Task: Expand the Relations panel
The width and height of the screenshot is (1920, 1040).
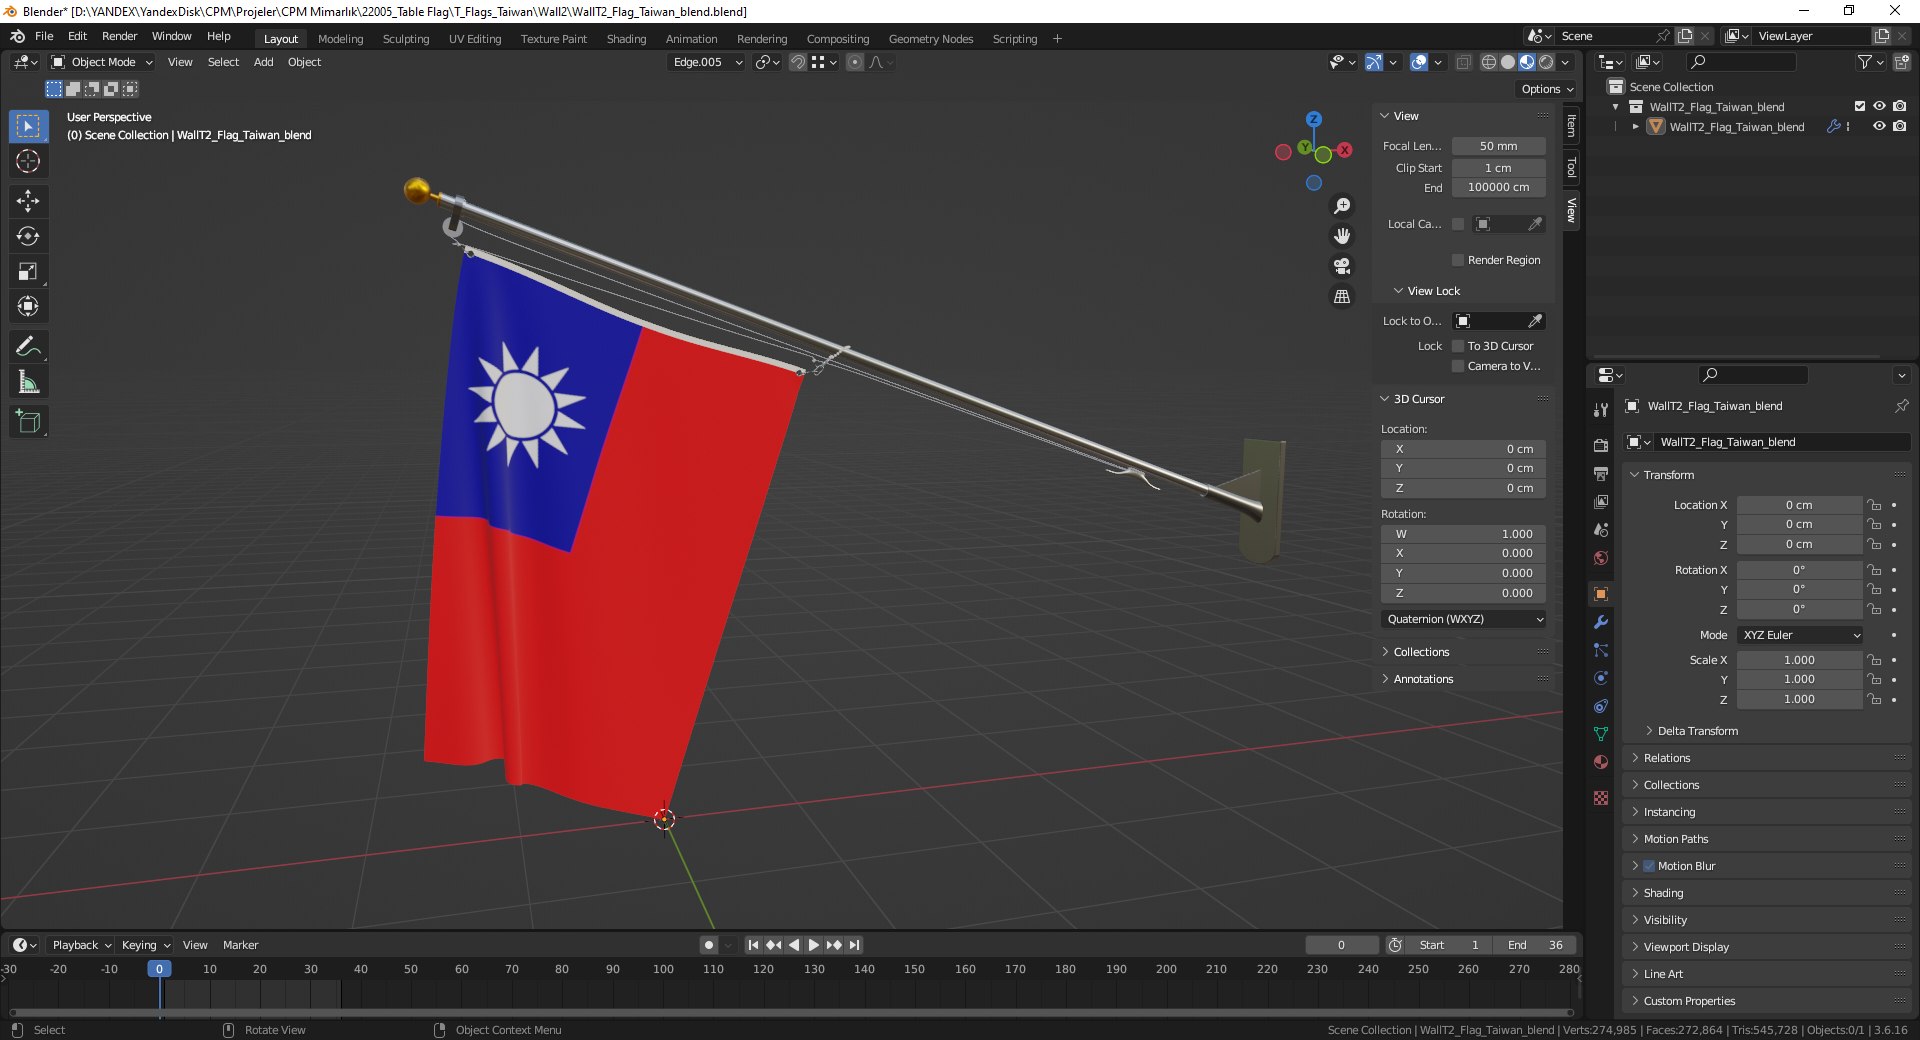Action: (1666, 758)
